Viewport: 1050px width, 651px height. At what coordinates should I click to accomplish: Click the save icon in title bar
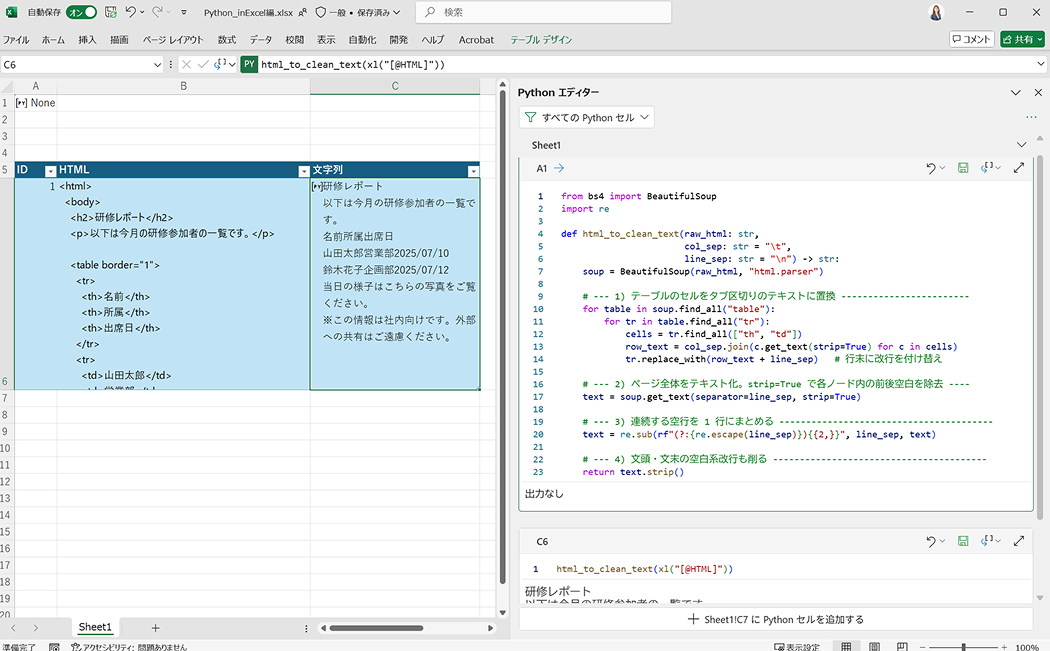pyautogui.click(x=110, y=12)
